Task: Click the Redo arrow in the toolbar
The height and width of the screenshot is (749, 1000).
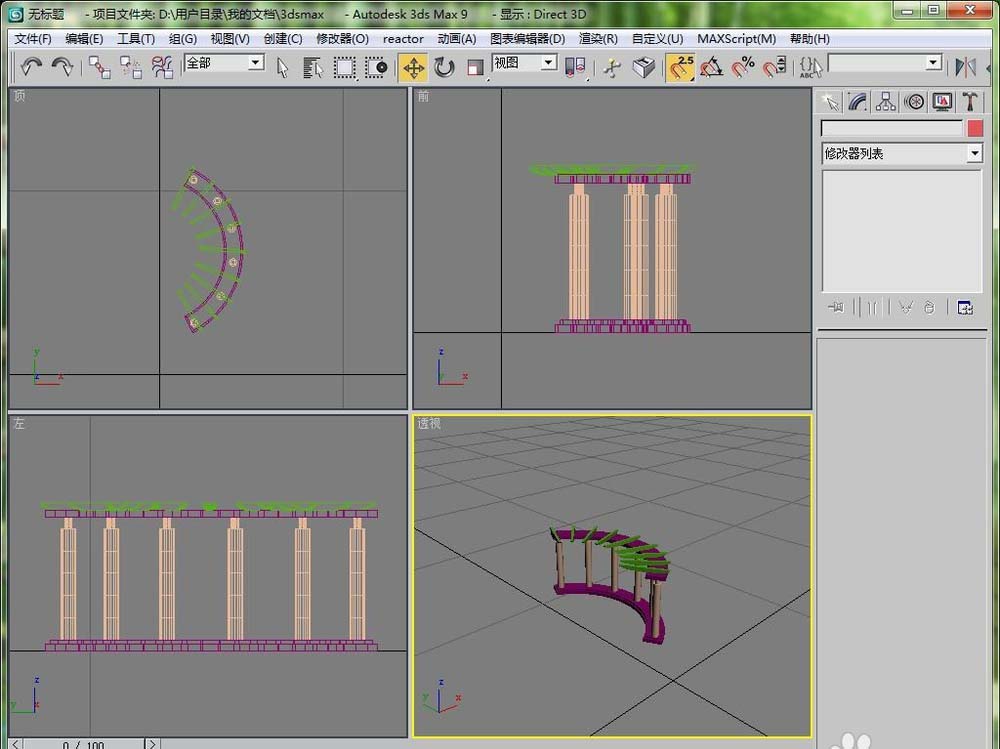Action: coord(62,66)
